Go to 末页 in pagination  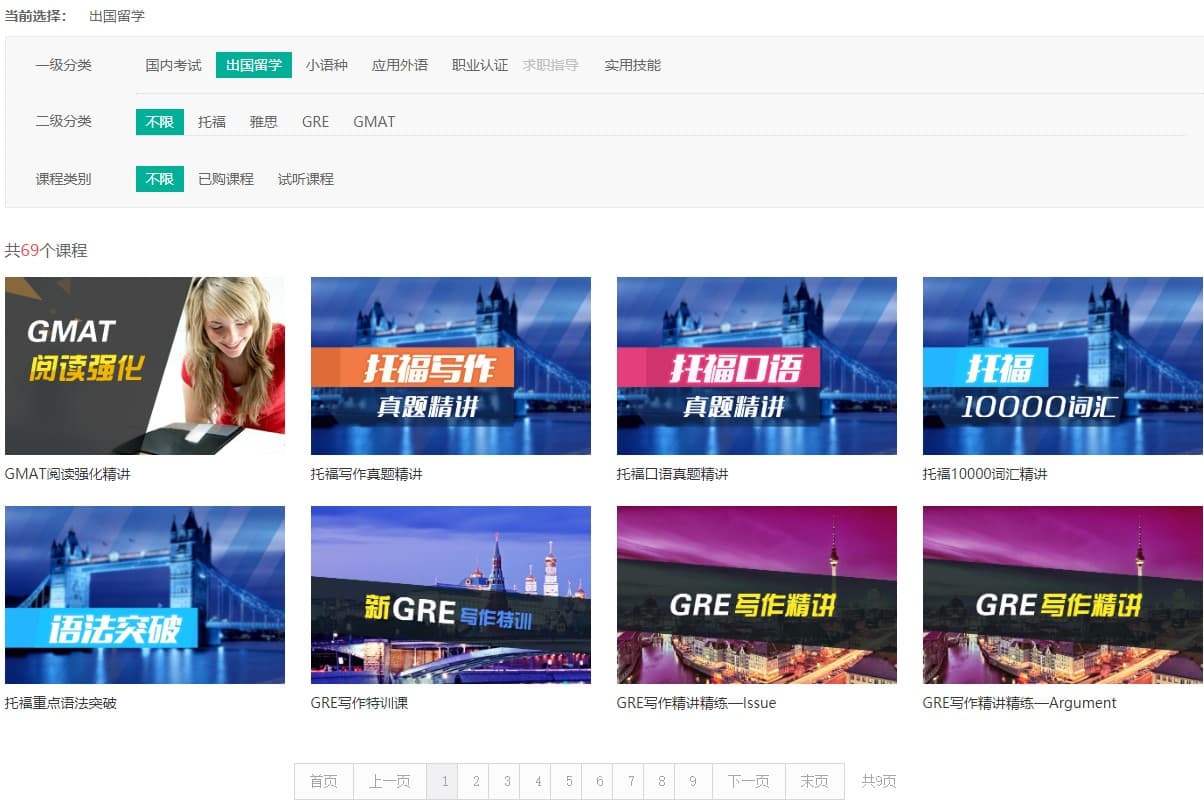click(x=815, y=782)
